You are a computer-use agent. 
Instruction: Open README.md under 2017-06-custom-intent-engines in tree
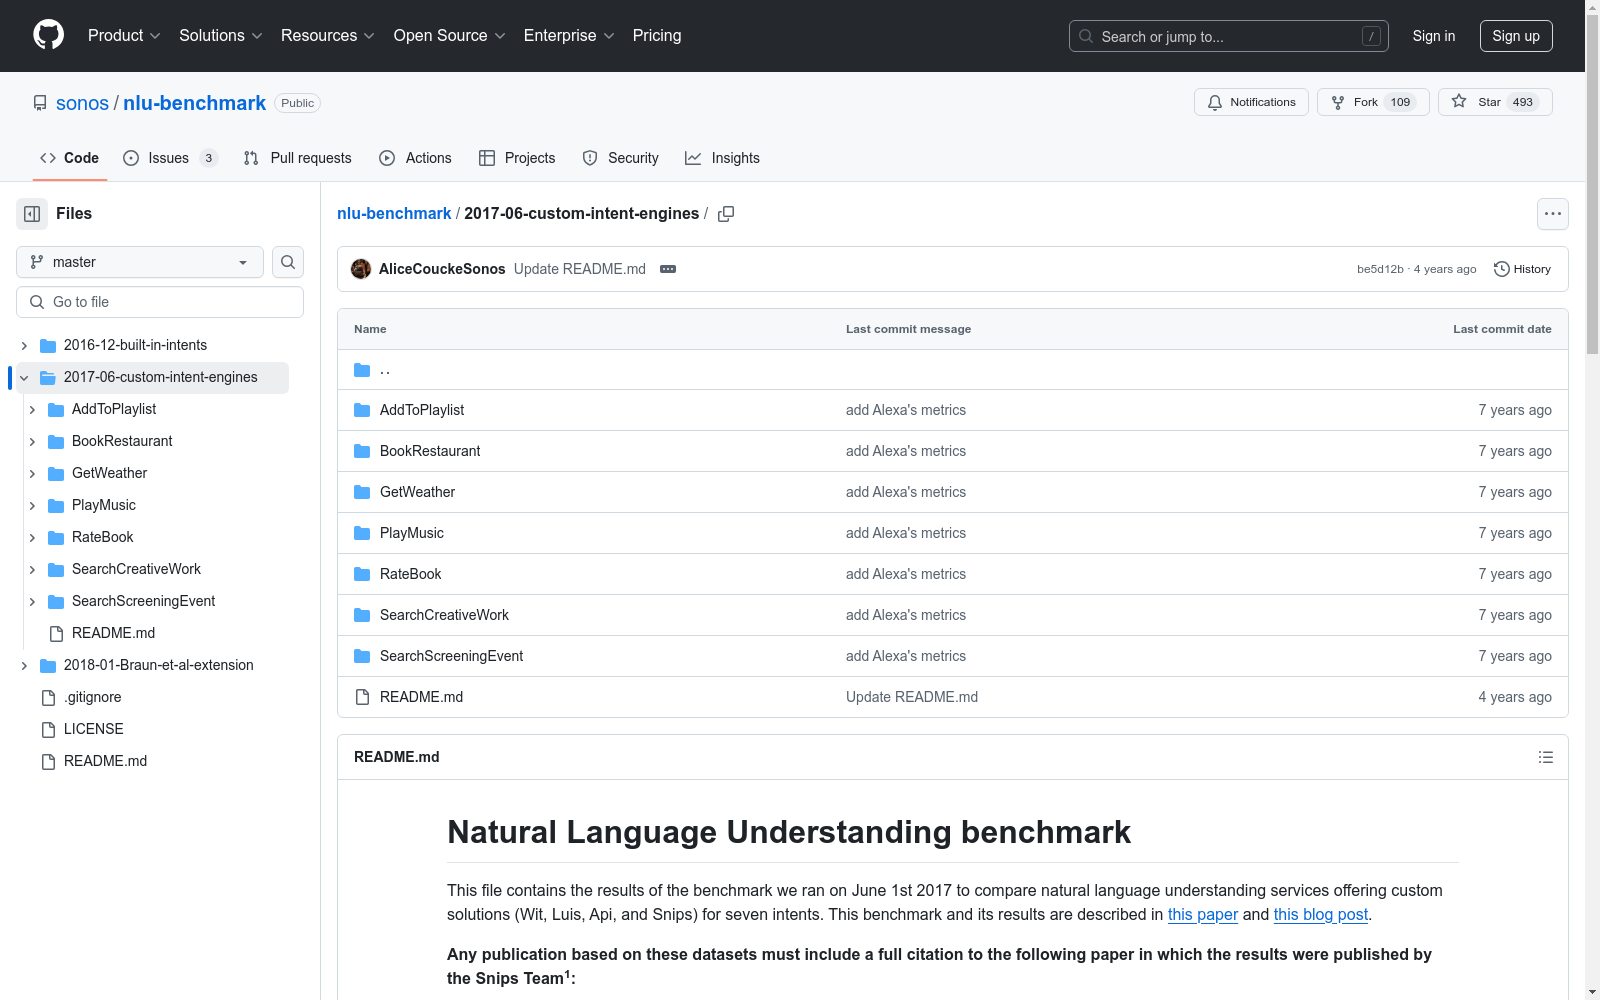[113, 633]
